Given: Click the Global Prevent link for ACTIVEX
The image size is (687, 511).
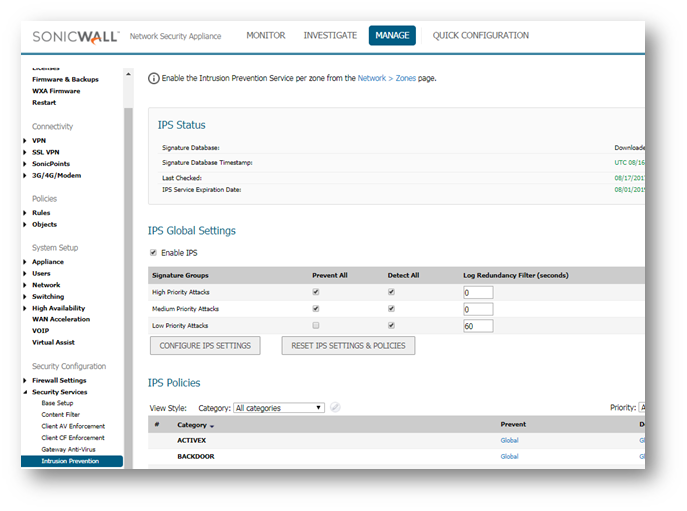Looking at the screenshot, I should tap(509, 440).
